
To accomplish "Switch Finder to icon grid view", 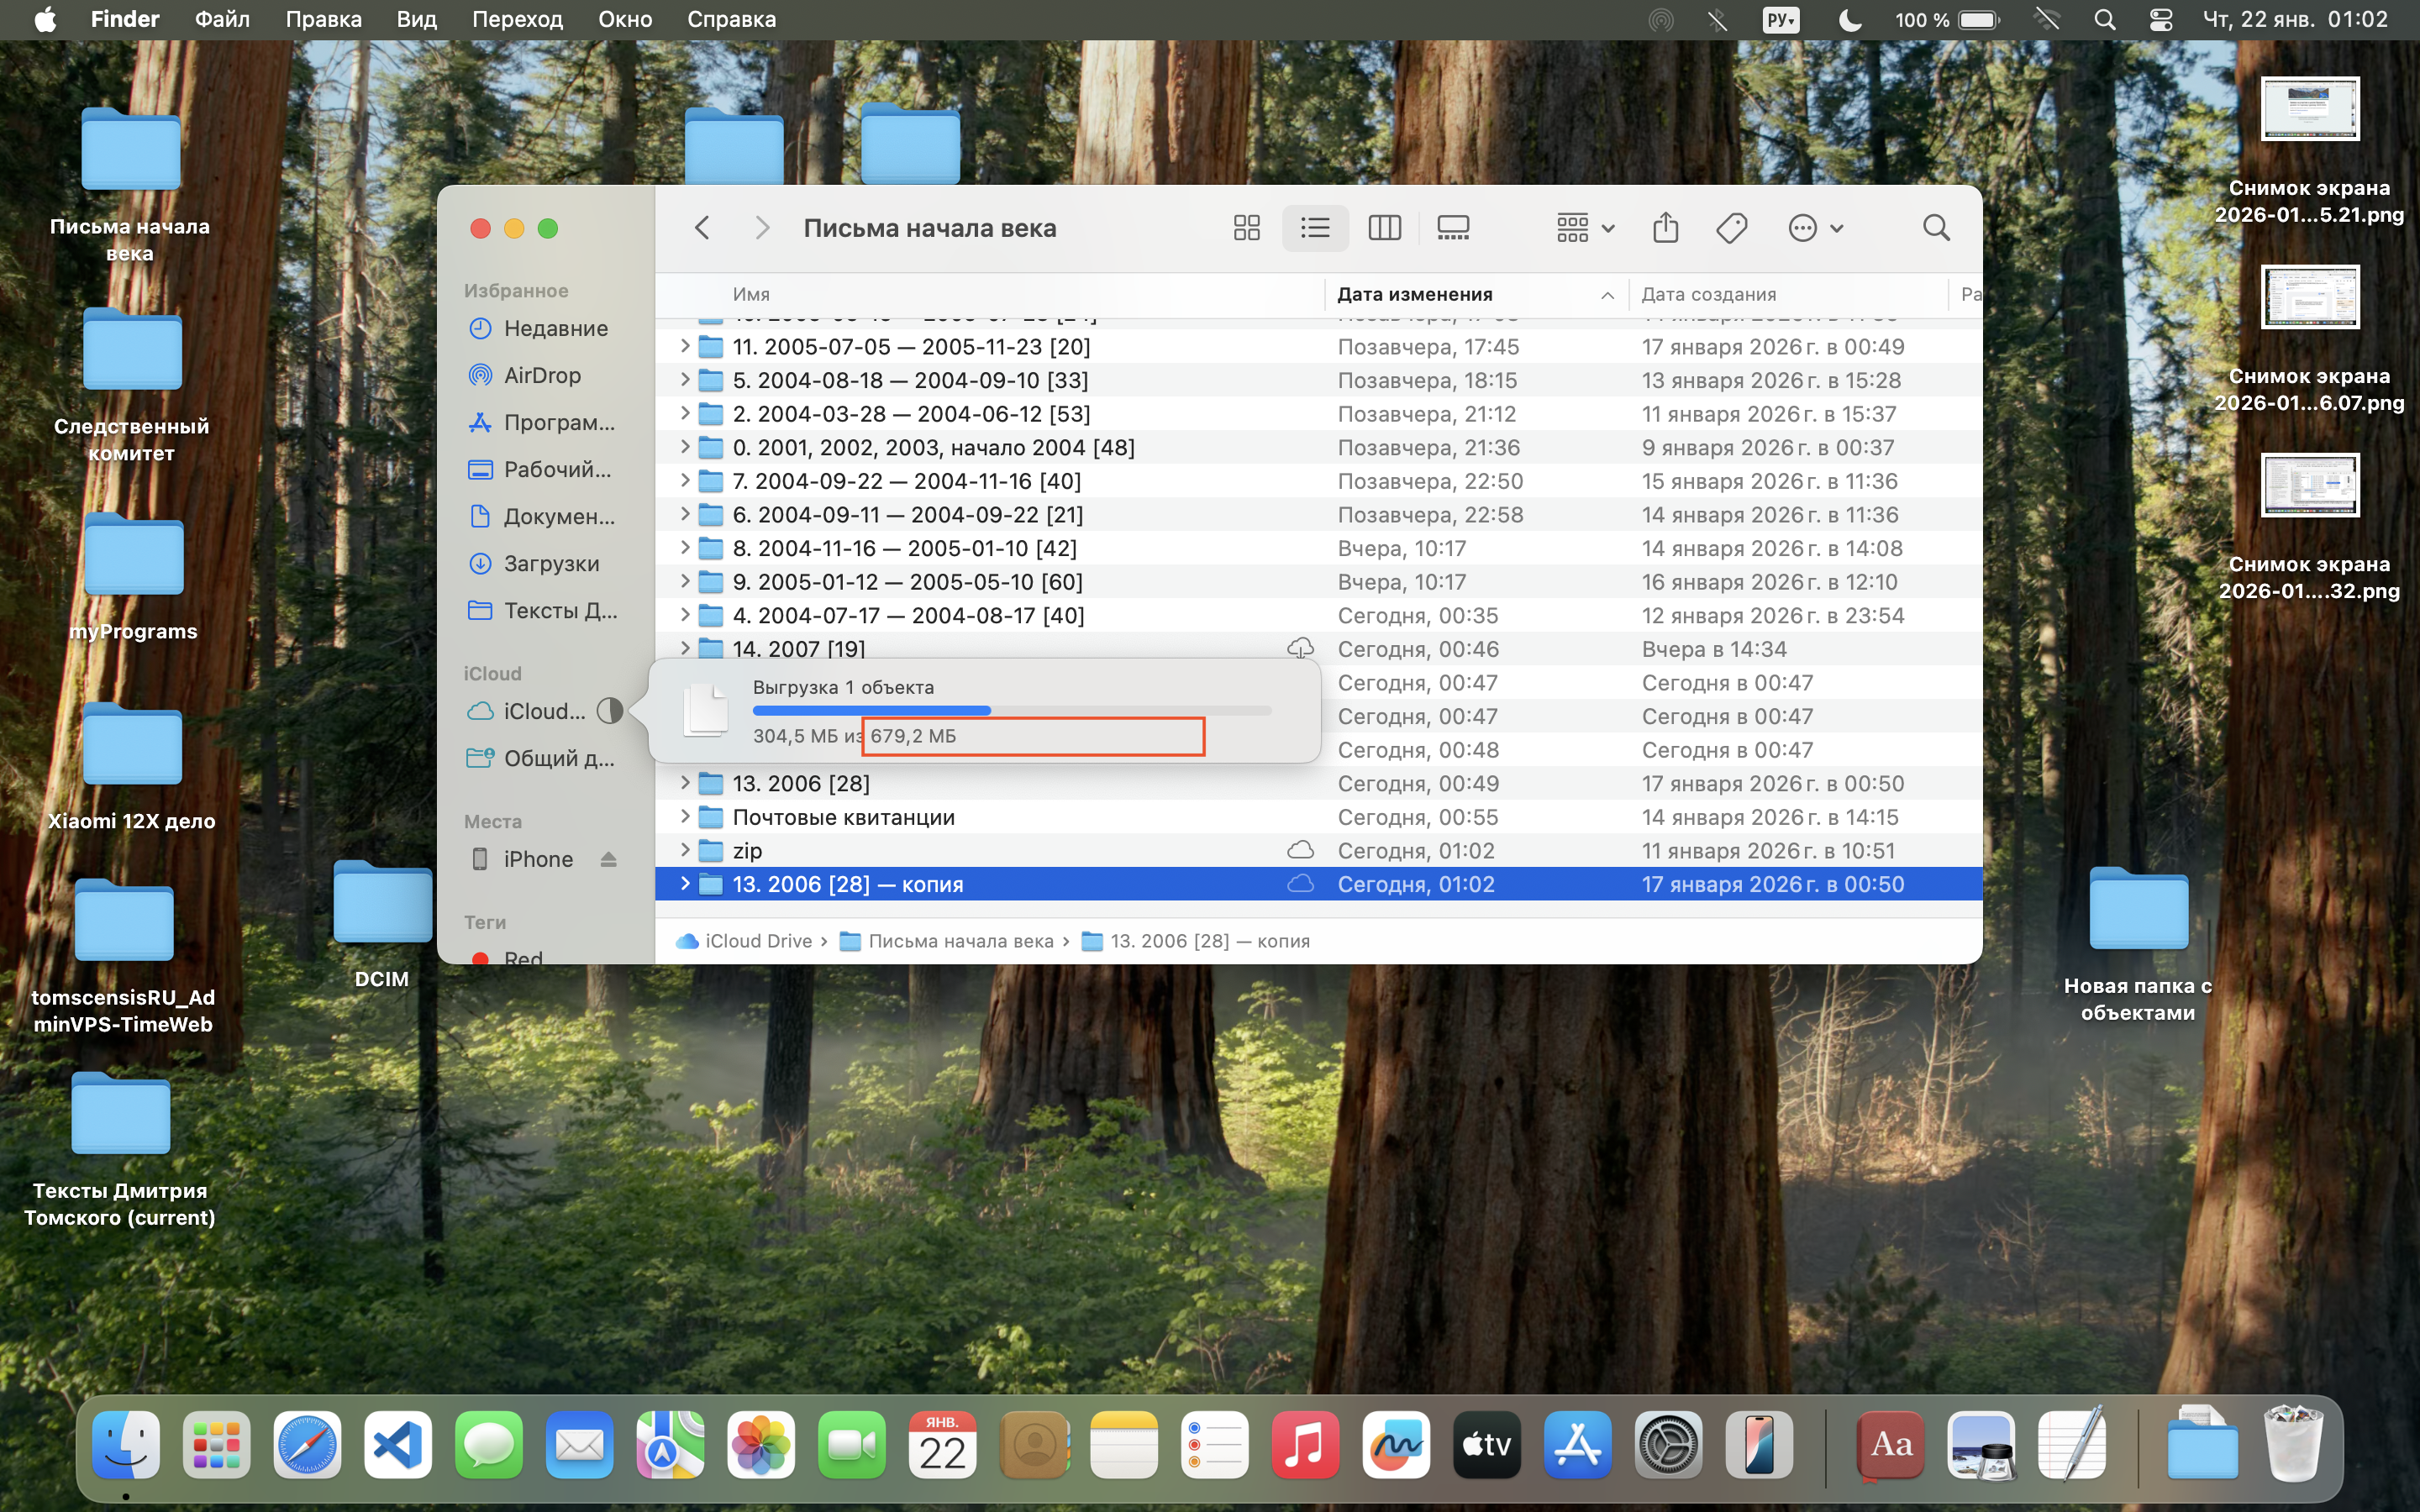I will point(1246,228).
